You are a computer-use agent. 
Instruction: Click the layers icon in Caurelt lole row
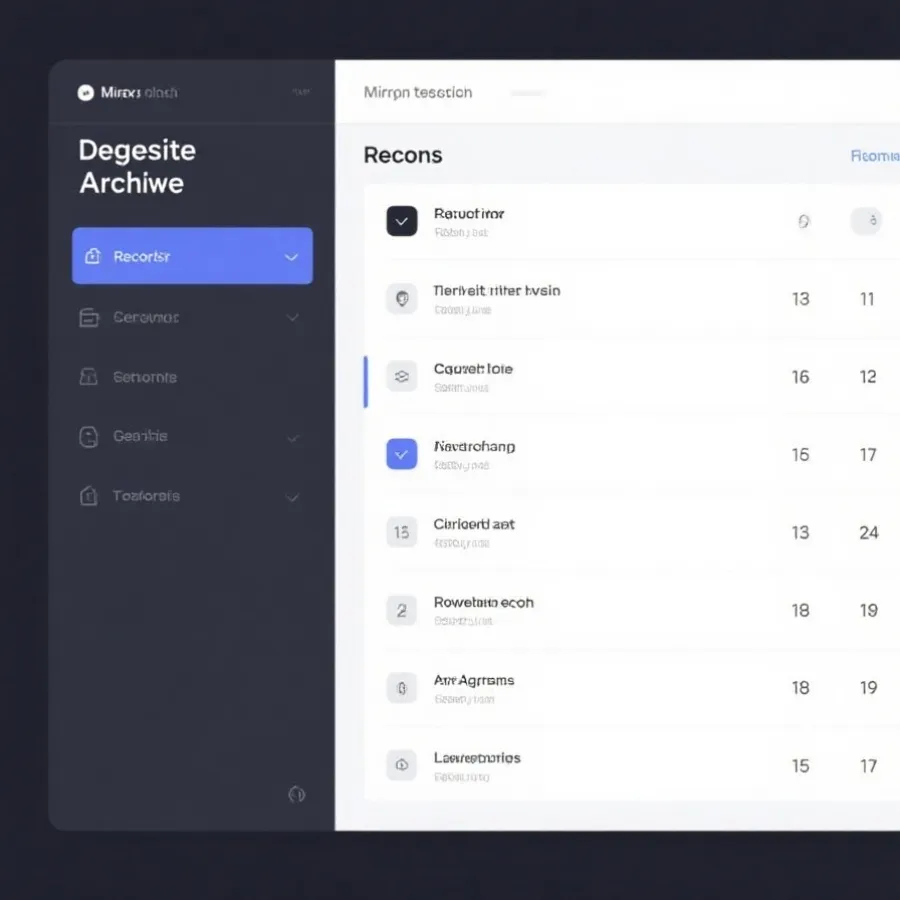pyautogui.click(x=401, y=377)
